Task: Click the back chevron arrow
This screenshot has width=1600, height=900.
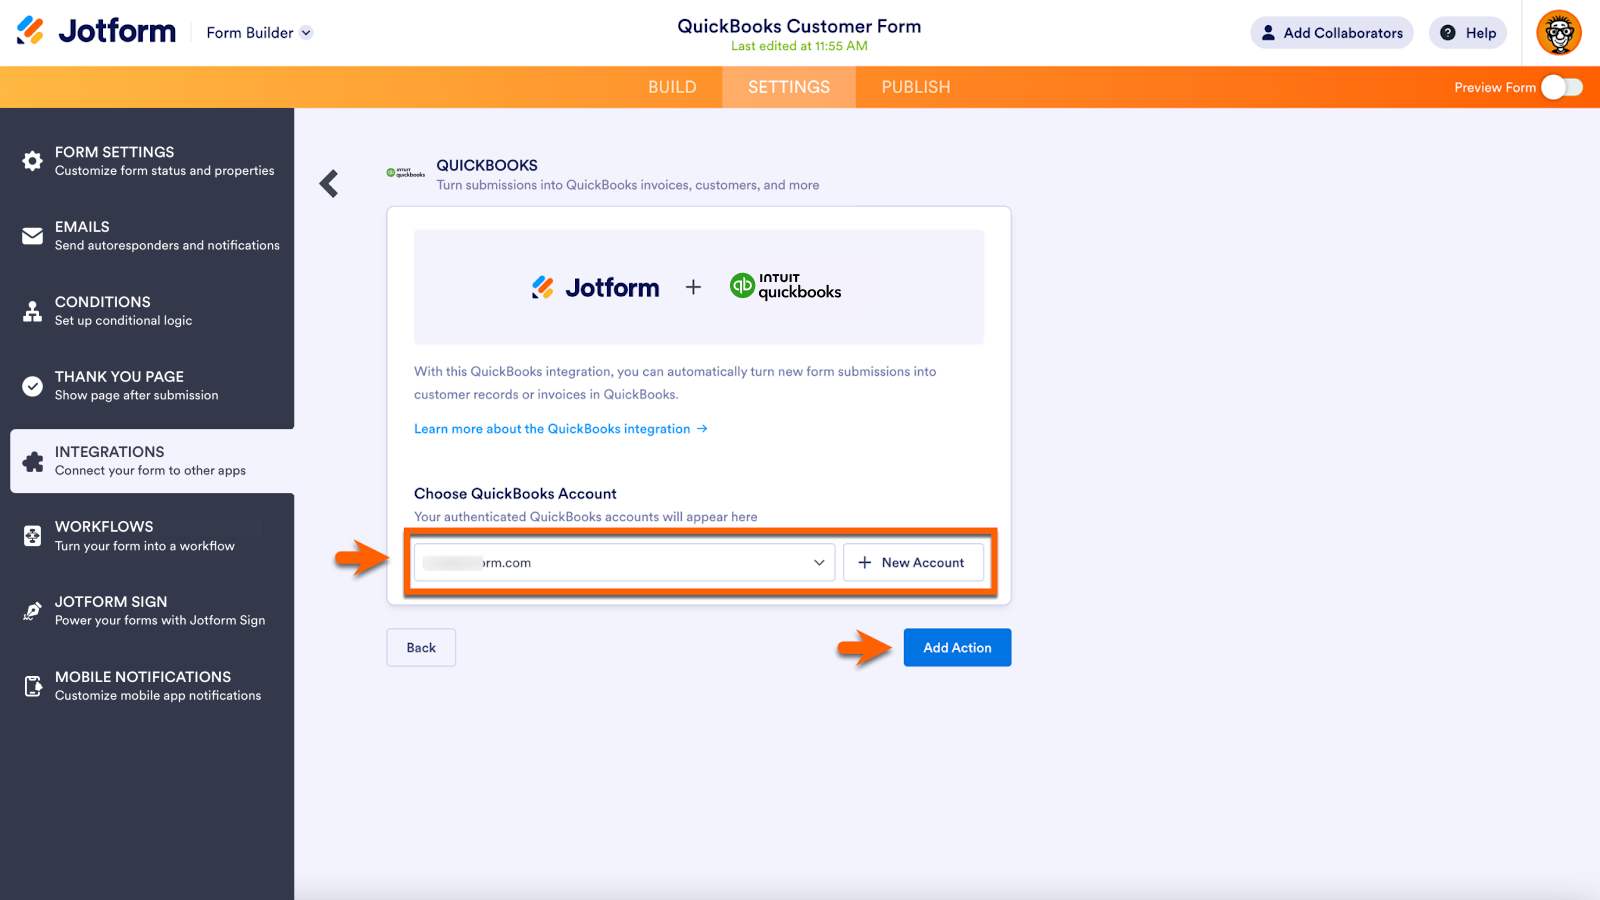Action: pyautogui.click(x=329, y=183)
